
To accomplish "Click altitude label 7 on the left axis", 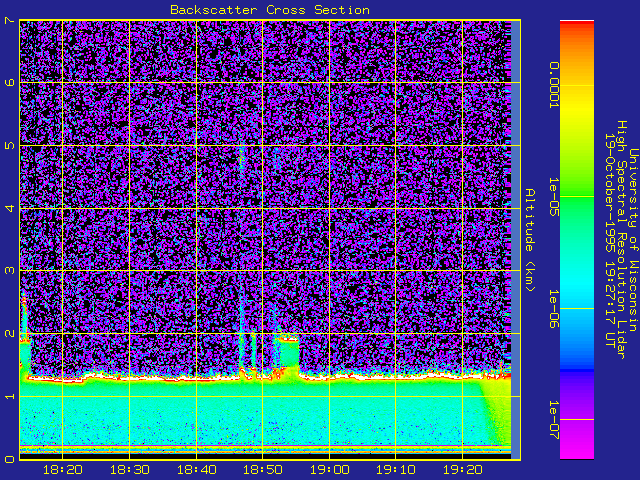I will (x=10, y=20).
